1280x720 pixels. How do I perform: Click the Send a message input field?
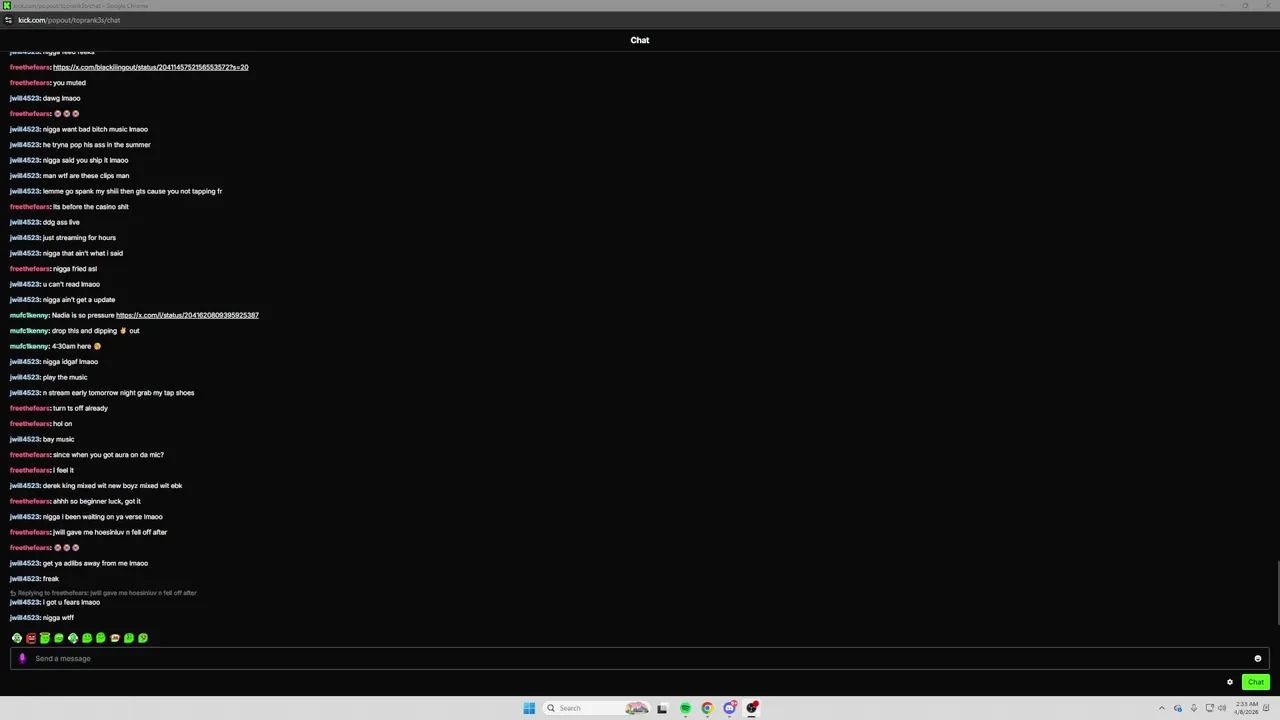click(640, 659)
